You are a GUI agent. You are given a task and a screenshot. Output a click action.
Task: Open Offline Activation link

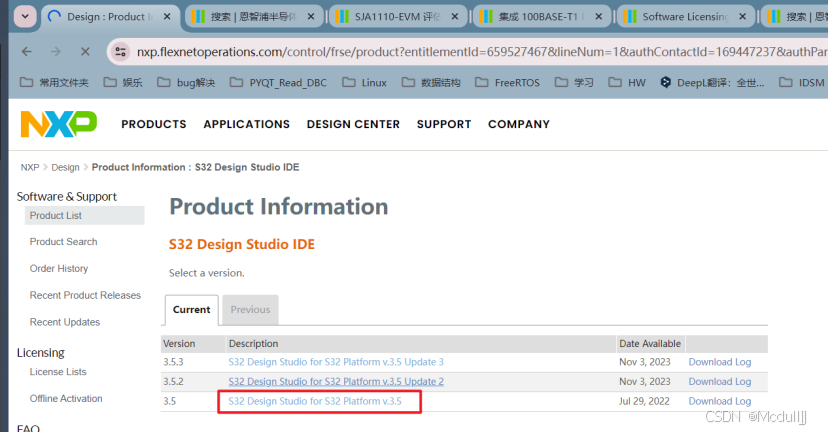click(x=66, y=399)
